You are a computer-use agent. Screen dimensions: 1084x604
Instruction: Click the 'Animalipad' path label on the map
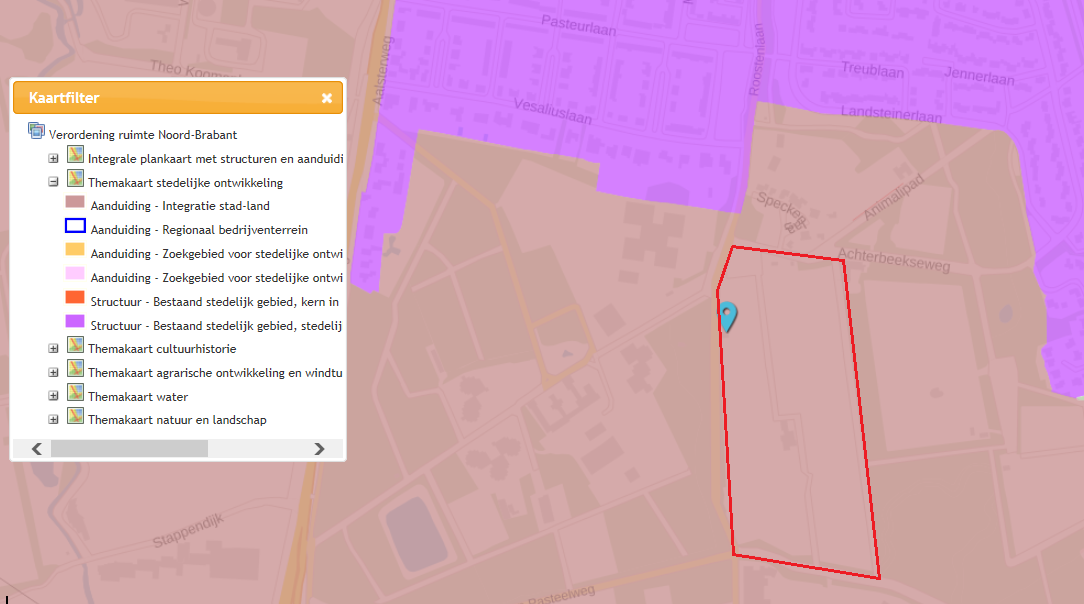pyautogui.click(x=893, y=198)
